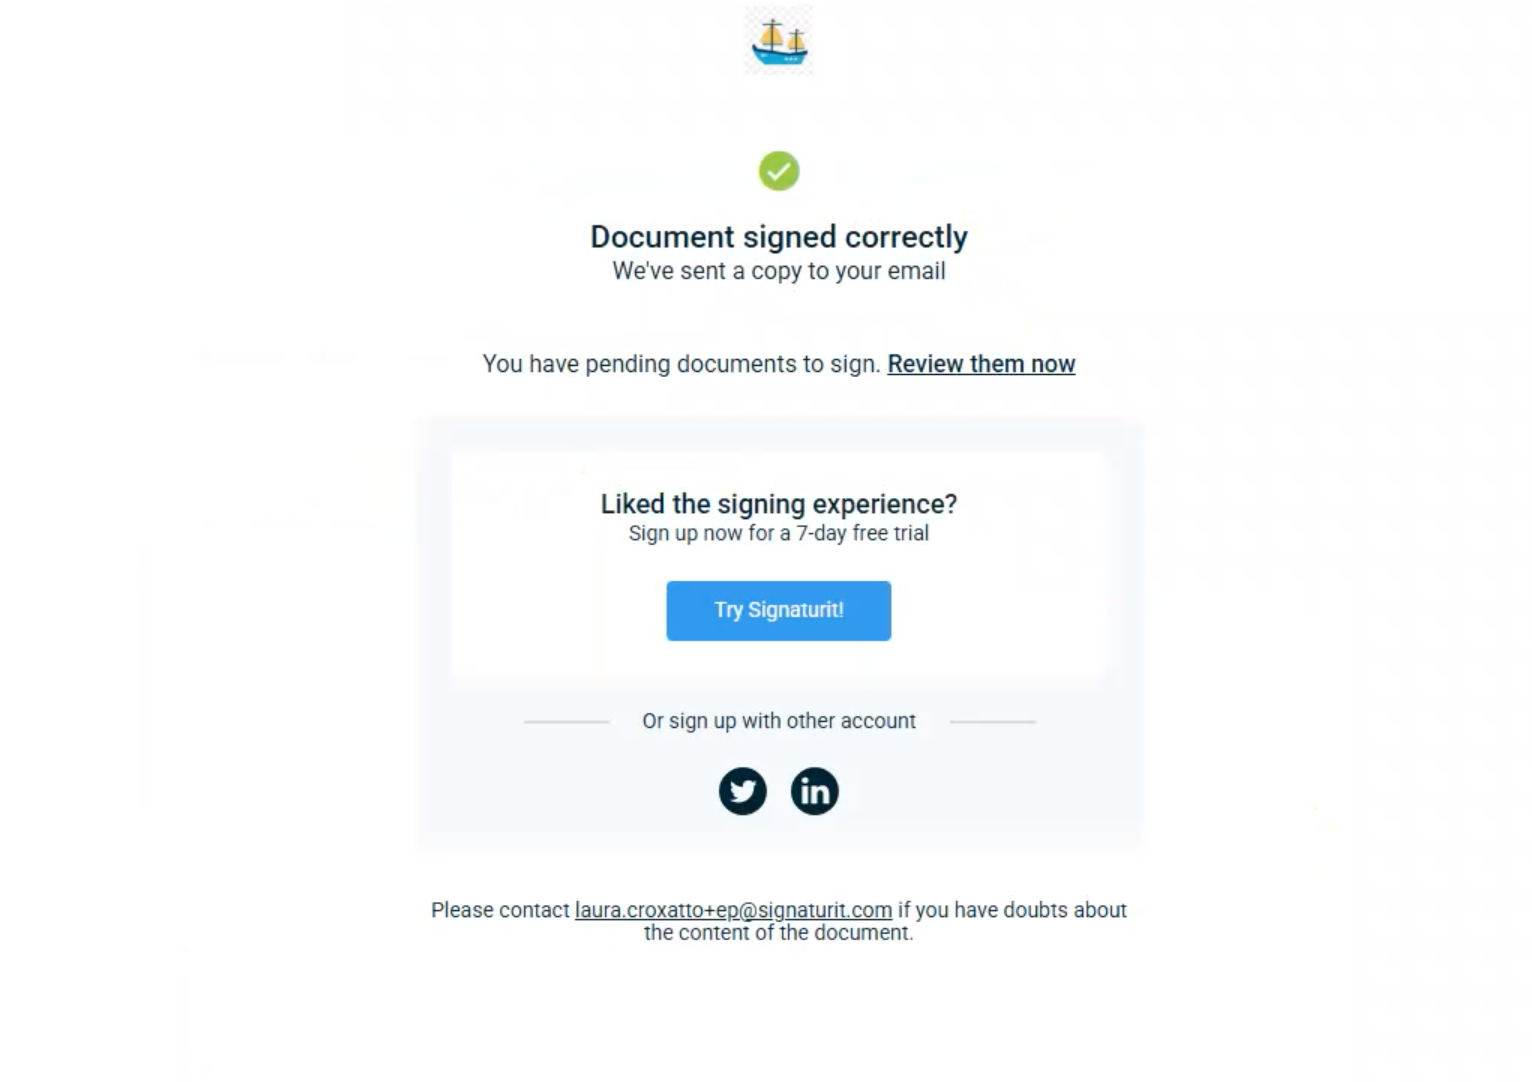Click the Or sign up with other account label
Viewport: 1532px width, 1082px height.
click(779, 721)
